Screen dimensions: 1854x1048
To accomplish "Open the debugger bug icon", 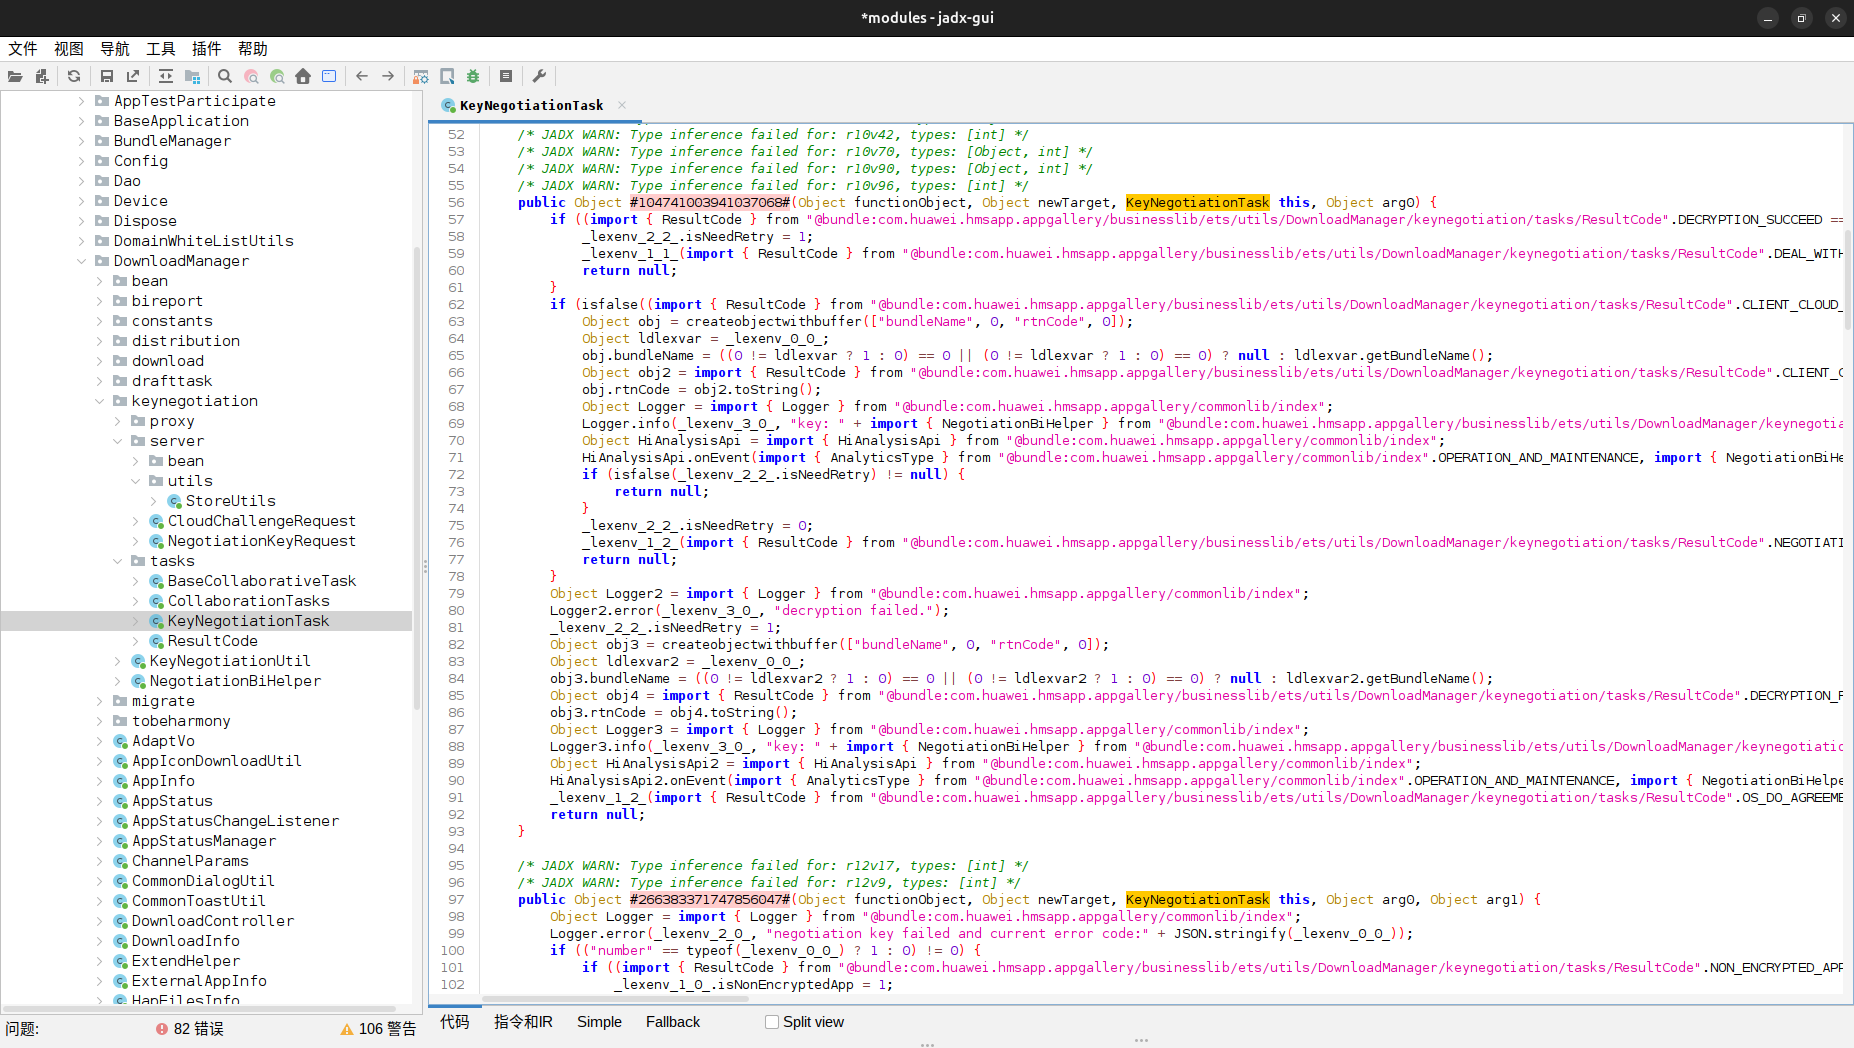I will tap(473, 76).
